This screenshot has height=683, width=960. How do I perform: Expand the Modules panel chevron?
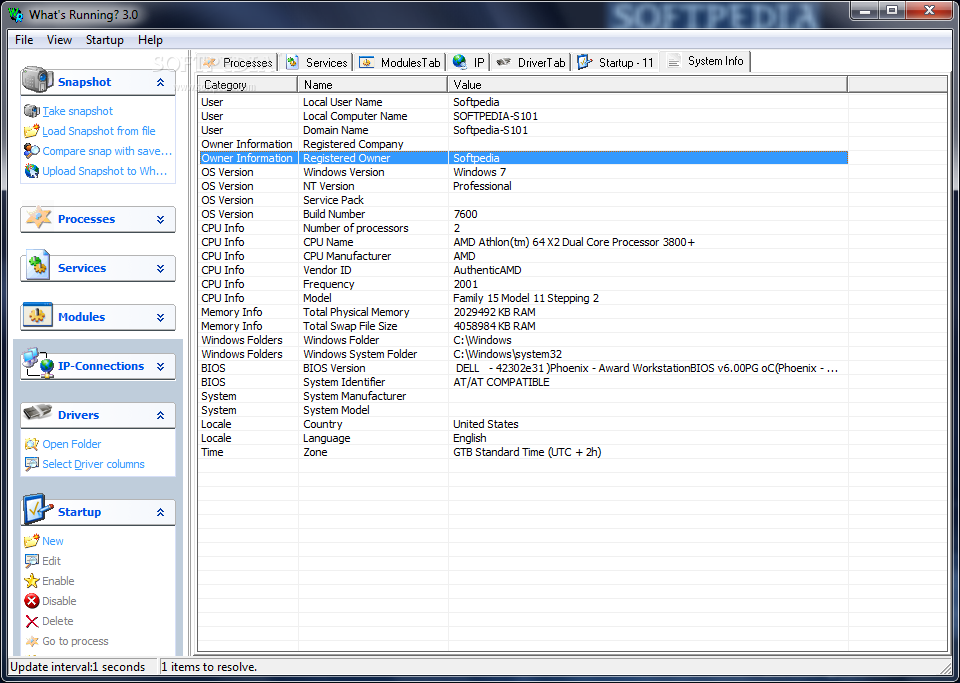(x=160, y=317)
